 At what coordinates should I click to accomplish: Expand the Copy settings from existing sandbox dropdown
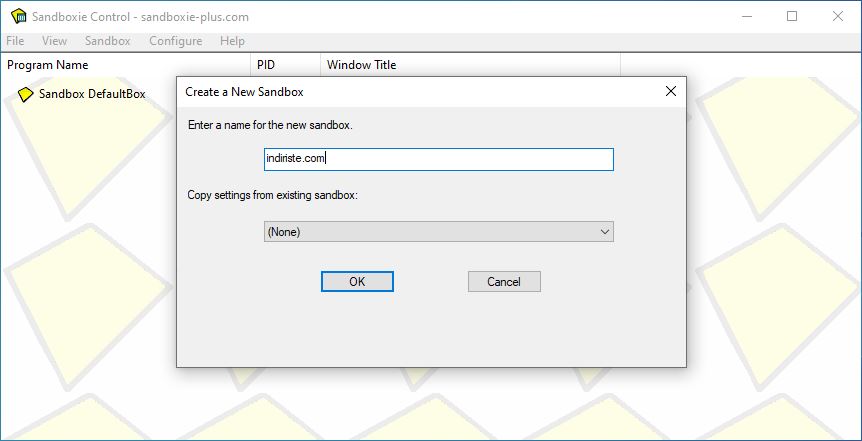pos(439,232)
